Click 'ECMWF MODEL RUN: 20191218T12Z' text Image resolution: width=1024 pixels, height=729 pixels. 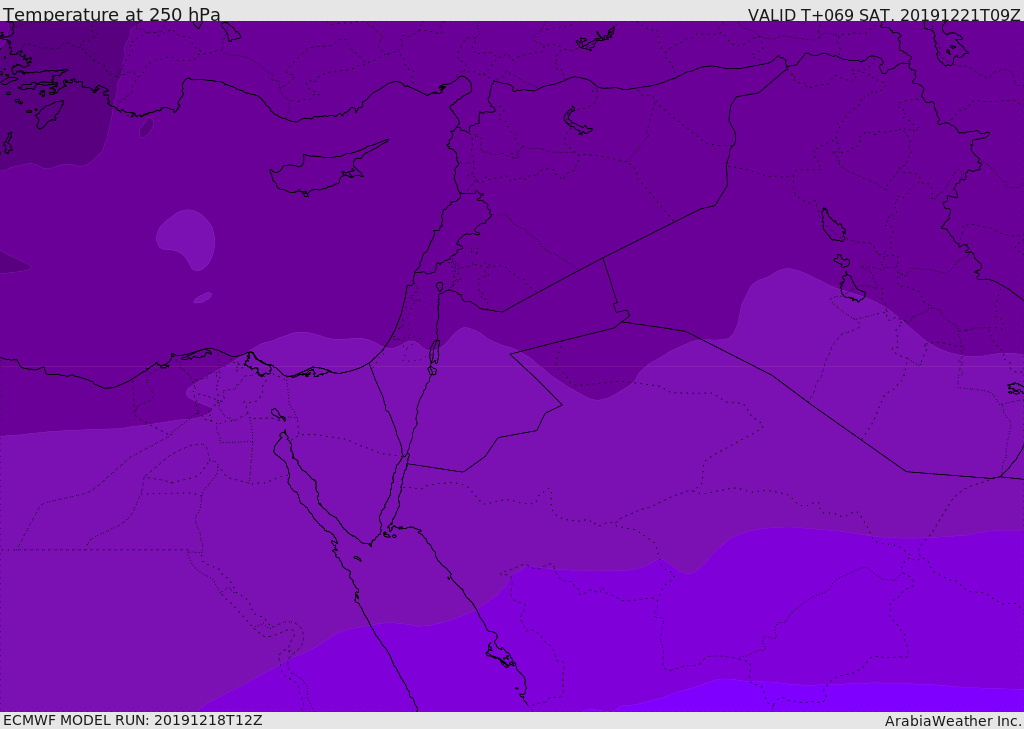pyautogui.click(x=133, y=720)
